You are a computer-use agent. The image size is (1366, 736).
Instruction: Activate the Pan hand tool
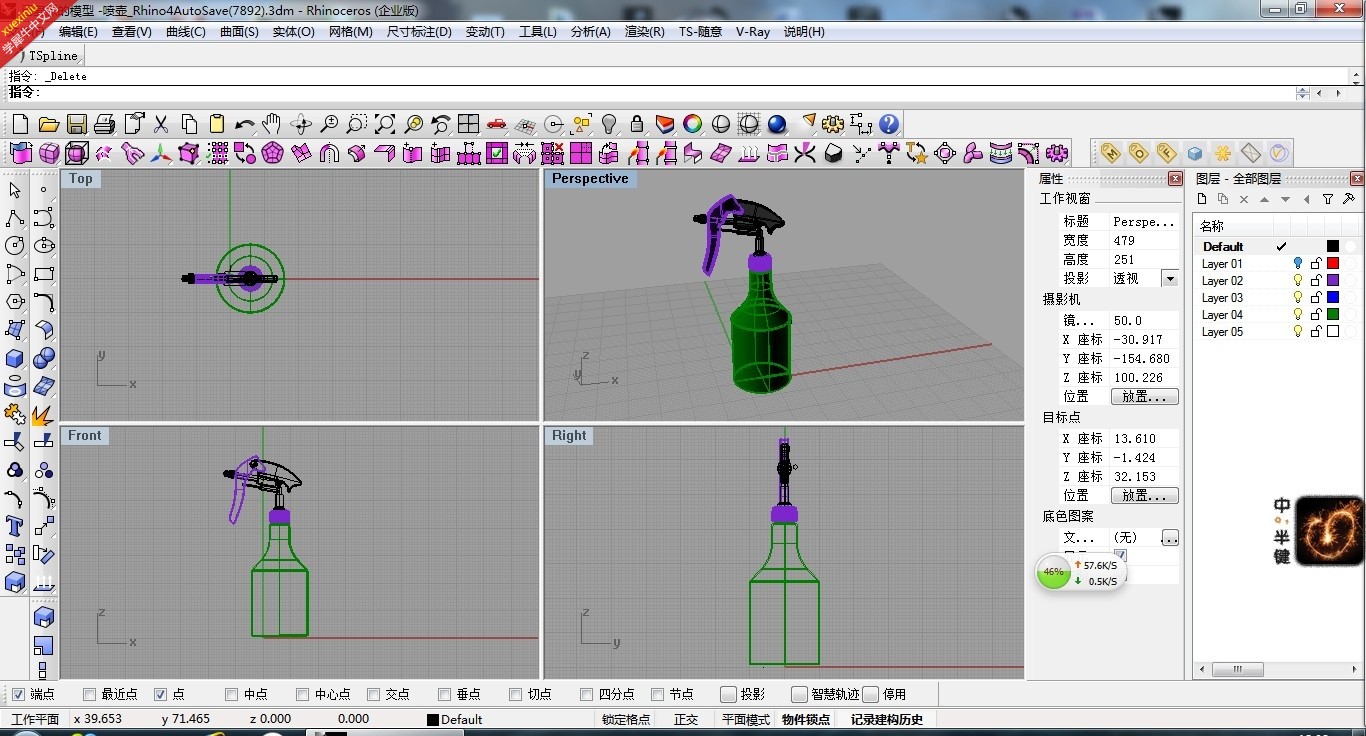tap(272, 125)
